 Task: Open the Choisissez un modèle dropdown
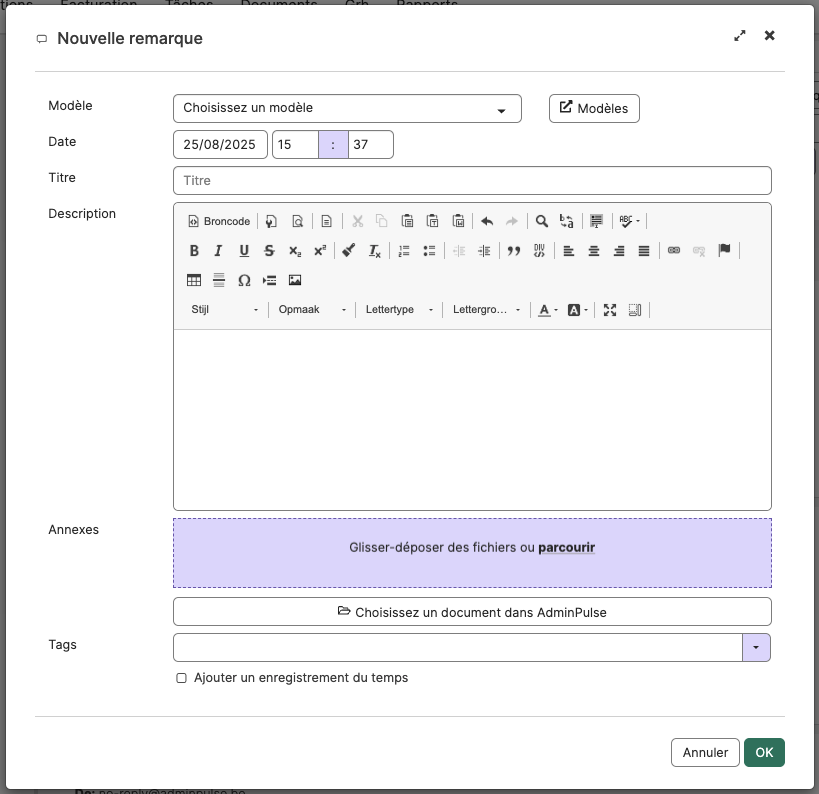click(347, 108)
